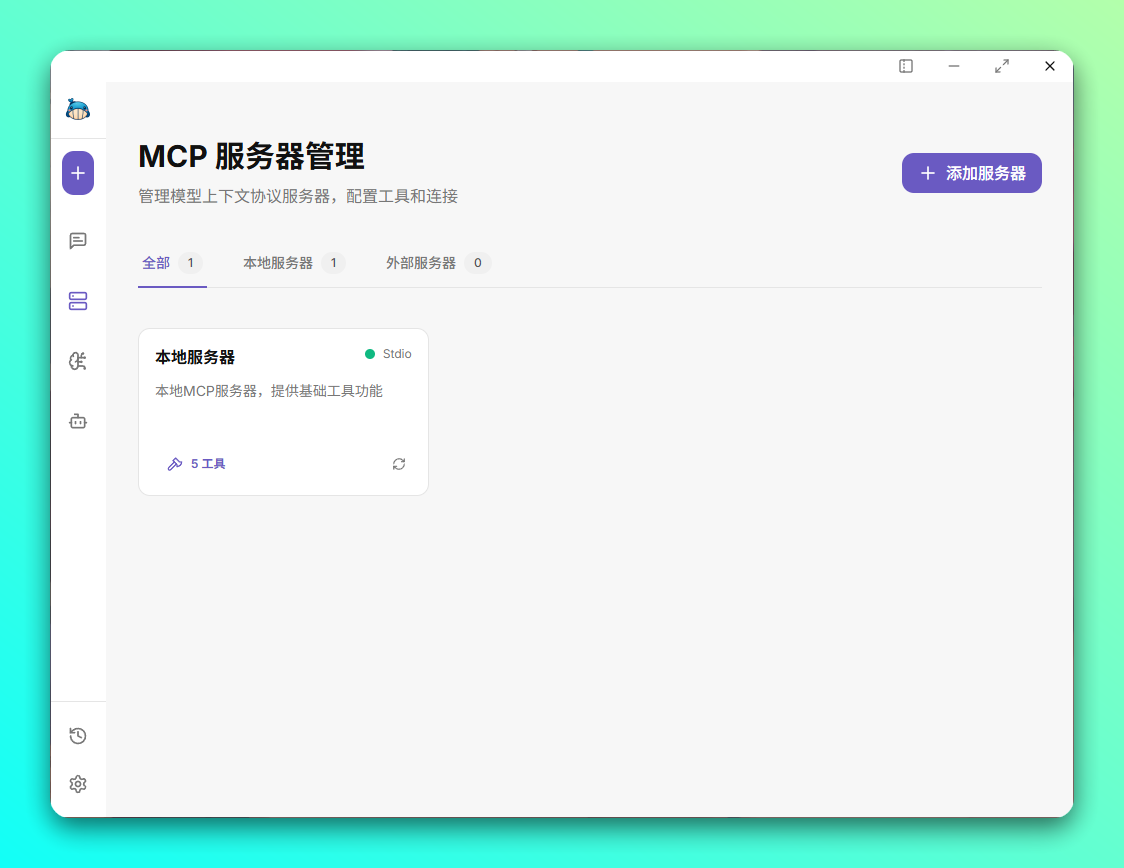This screenshot has height=868, width=1124.
Task: Open the history clock icon
Action: coord(78,735)
